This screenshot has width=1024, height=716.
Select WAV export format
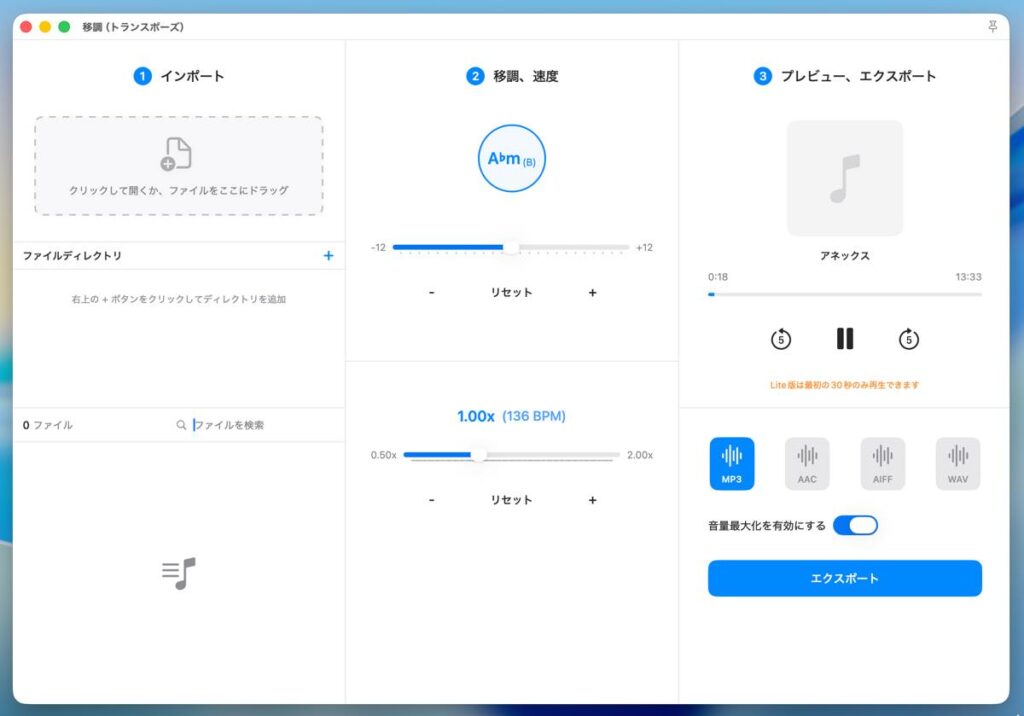coord(957,464)
